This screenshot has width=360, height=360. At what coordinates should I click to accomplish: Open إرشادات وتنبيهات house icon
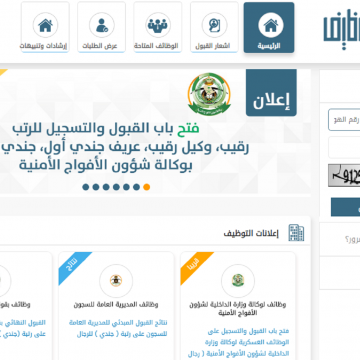(45, 25)
